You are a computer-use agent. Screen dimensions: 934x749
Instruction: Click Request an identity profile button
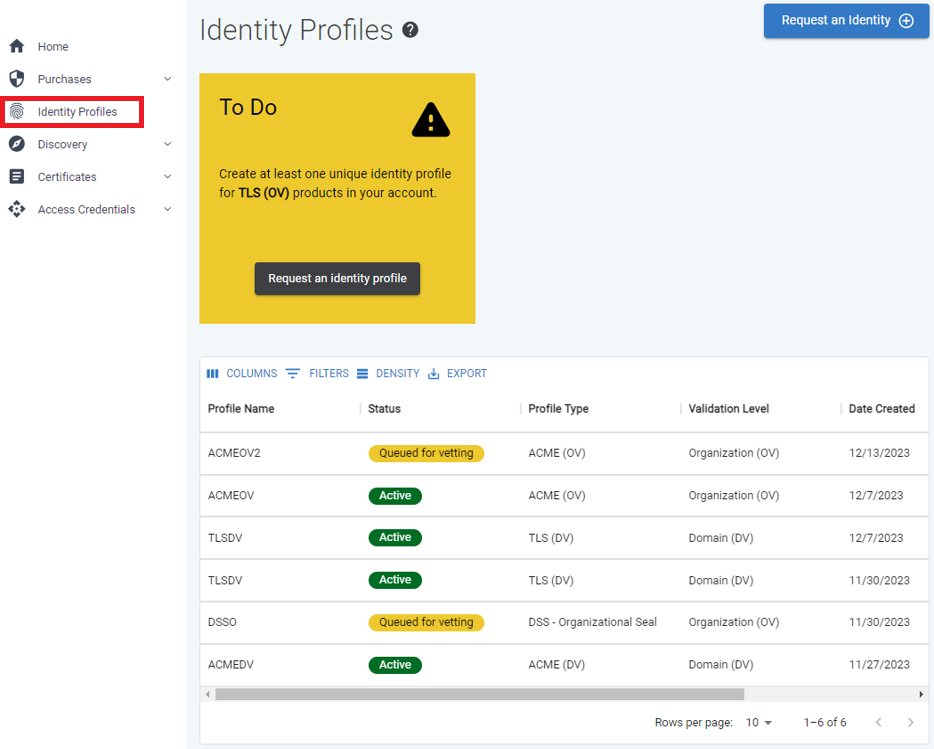coord(337,279)
